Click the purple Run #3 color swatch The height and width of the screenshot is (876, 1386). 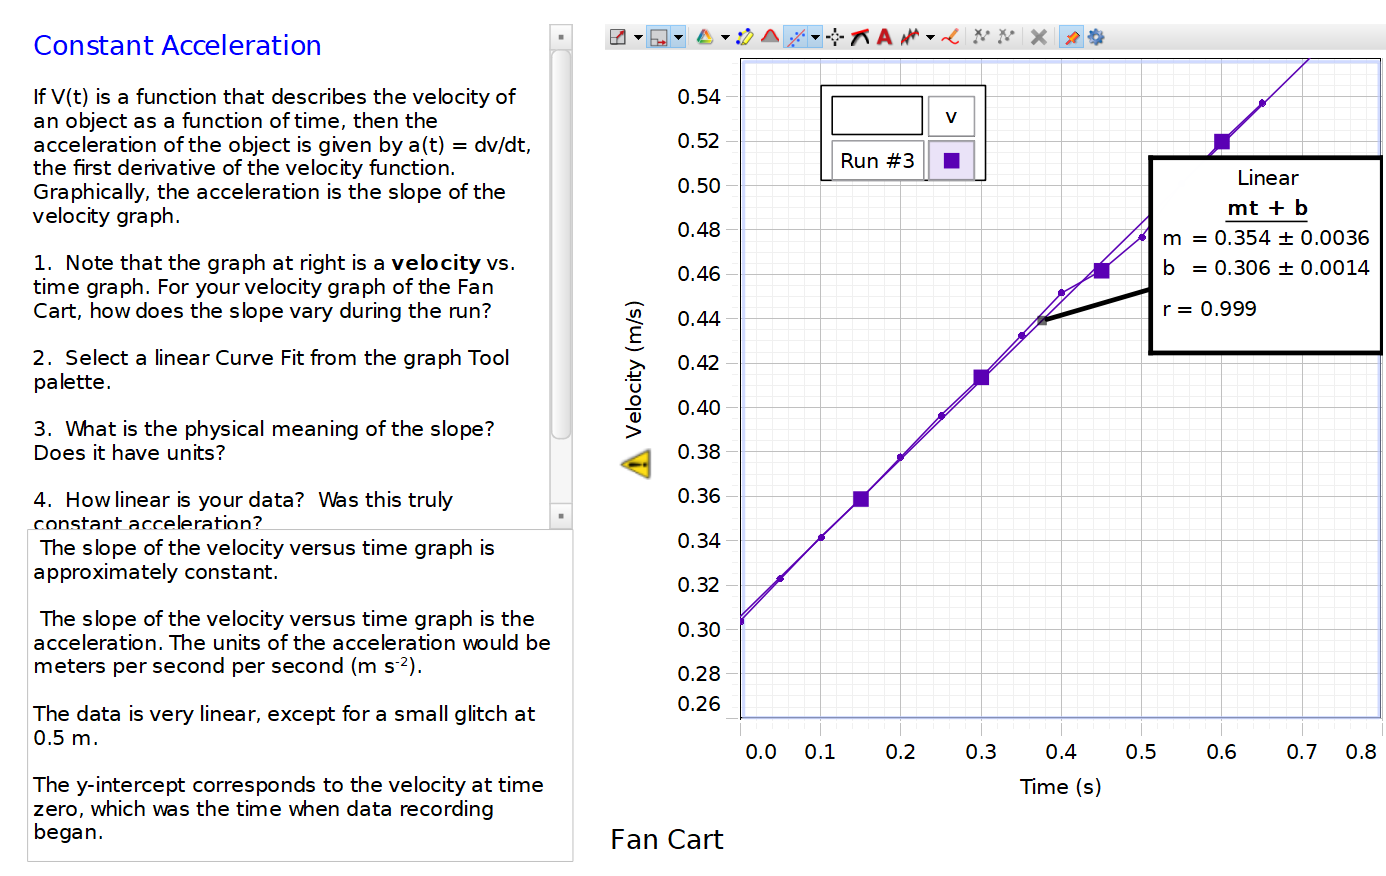(952, 159)
